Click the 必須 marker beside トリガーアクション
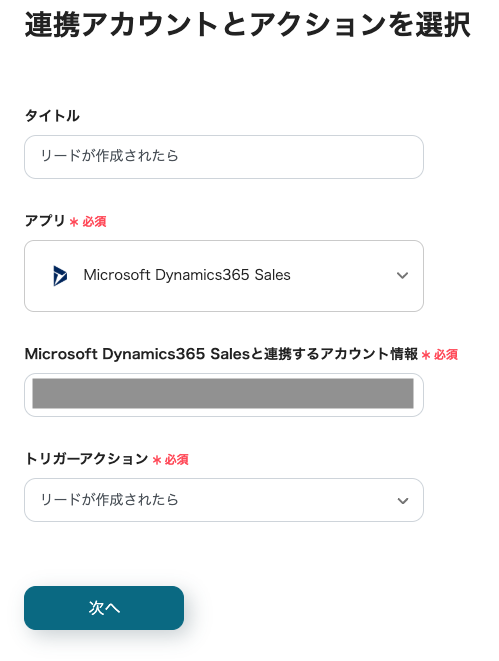Image resolution: width=499 pixels, height=661 pixels. coord(177,459)
